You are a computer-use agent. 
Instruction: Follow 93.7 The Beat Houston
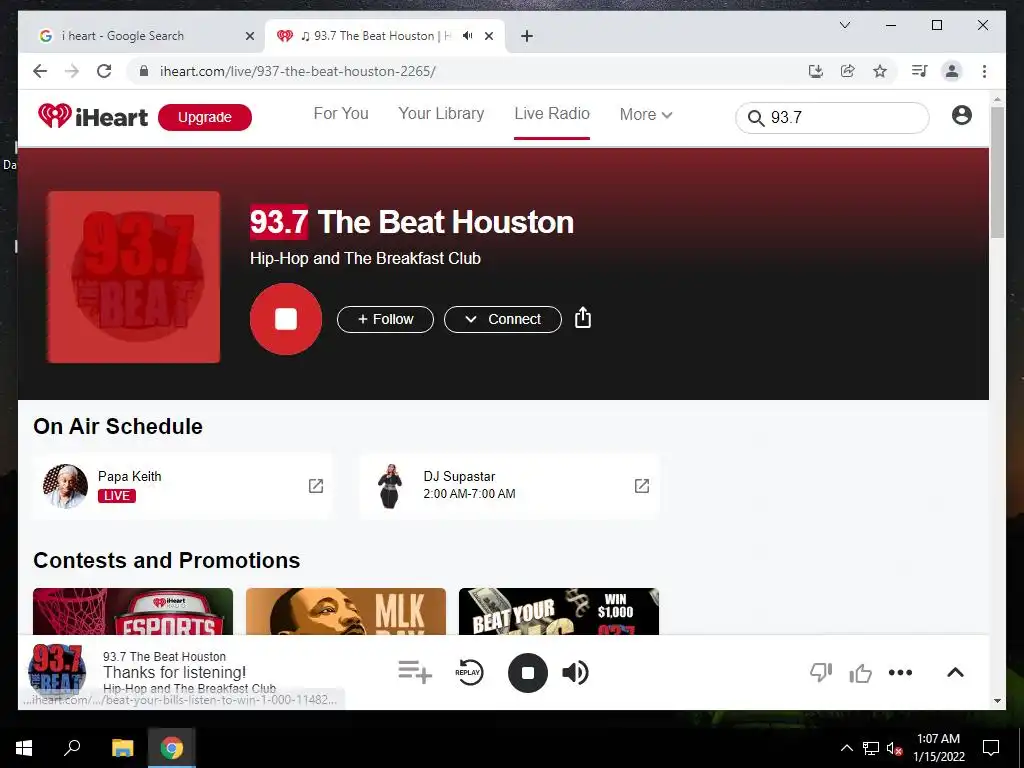tap(385, 319)
